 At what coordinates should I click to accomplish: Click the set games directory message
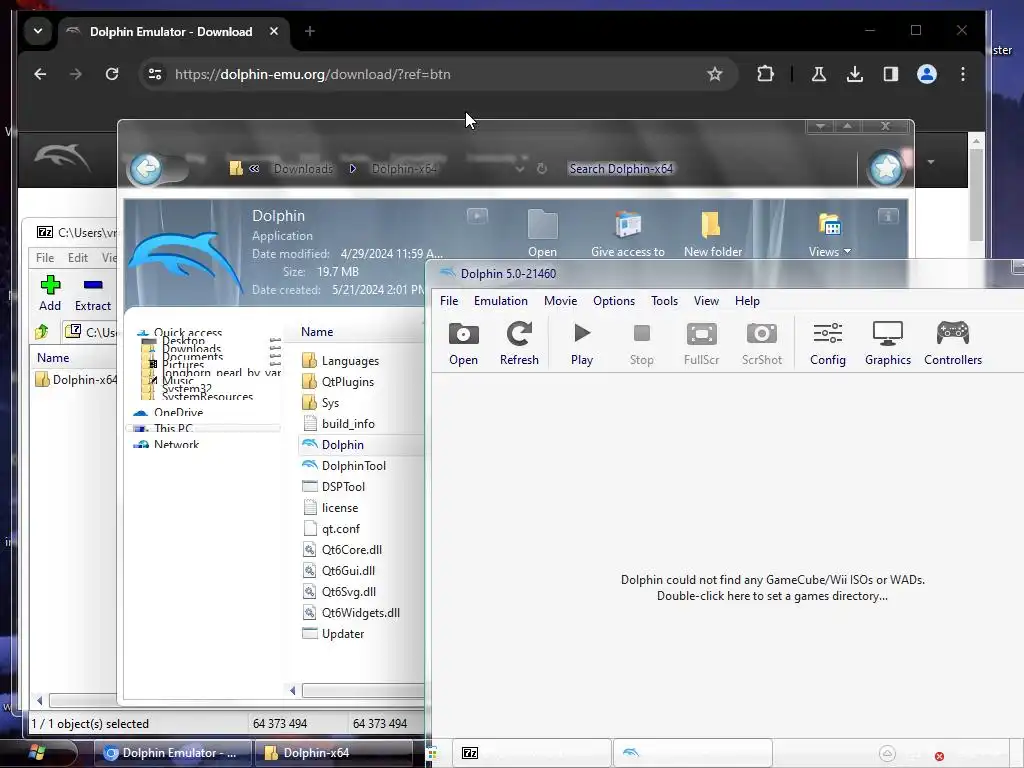(x=773, y=588)
